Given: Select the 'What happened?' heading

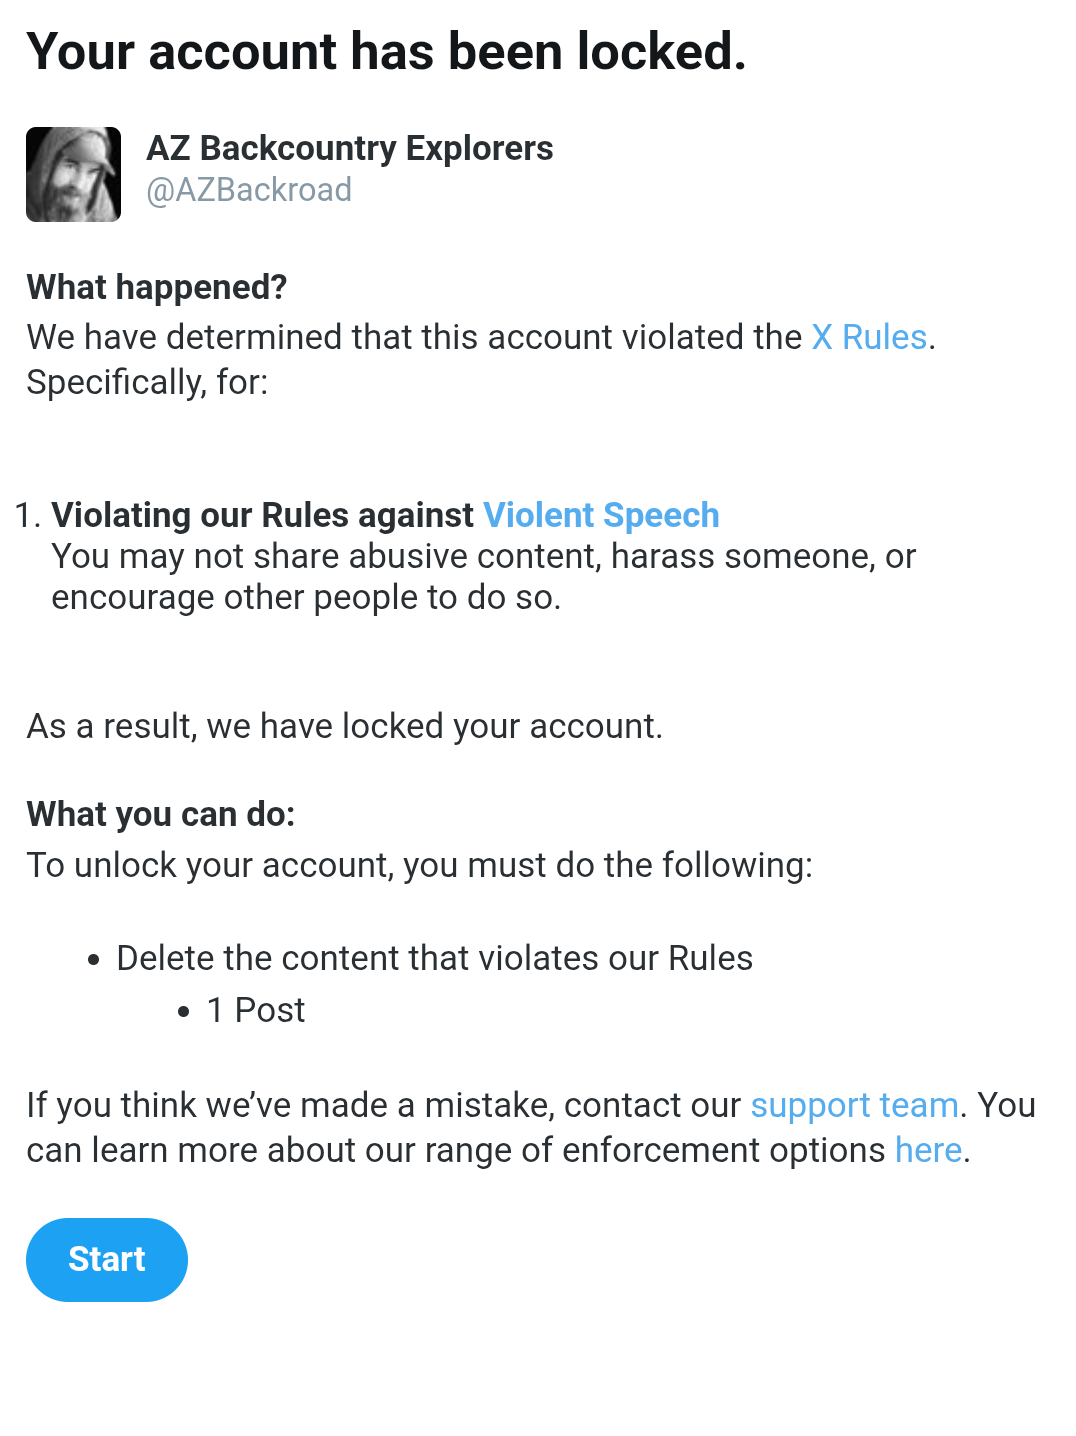Looking at the screenshot, I should 157,287.
